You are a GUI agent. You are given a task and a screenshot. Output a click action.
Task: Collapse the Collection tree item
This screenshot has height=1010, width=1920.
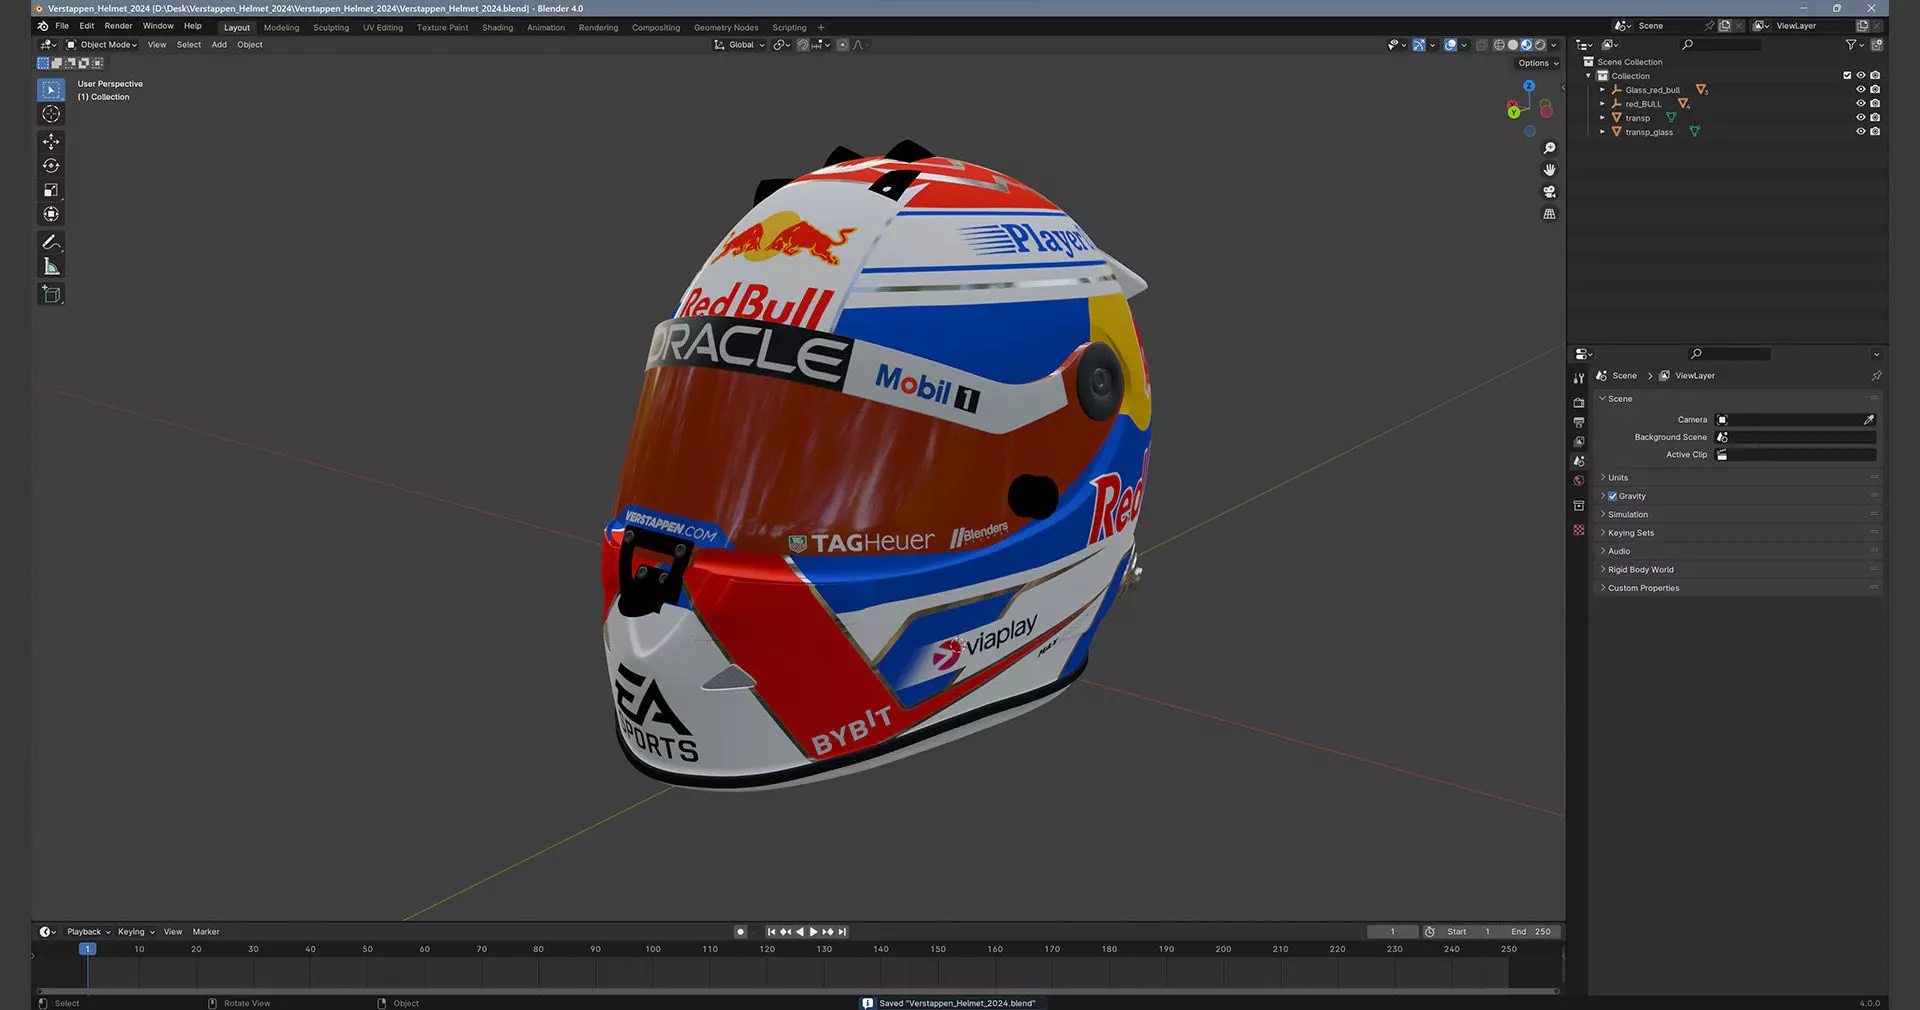[1588, 76]
